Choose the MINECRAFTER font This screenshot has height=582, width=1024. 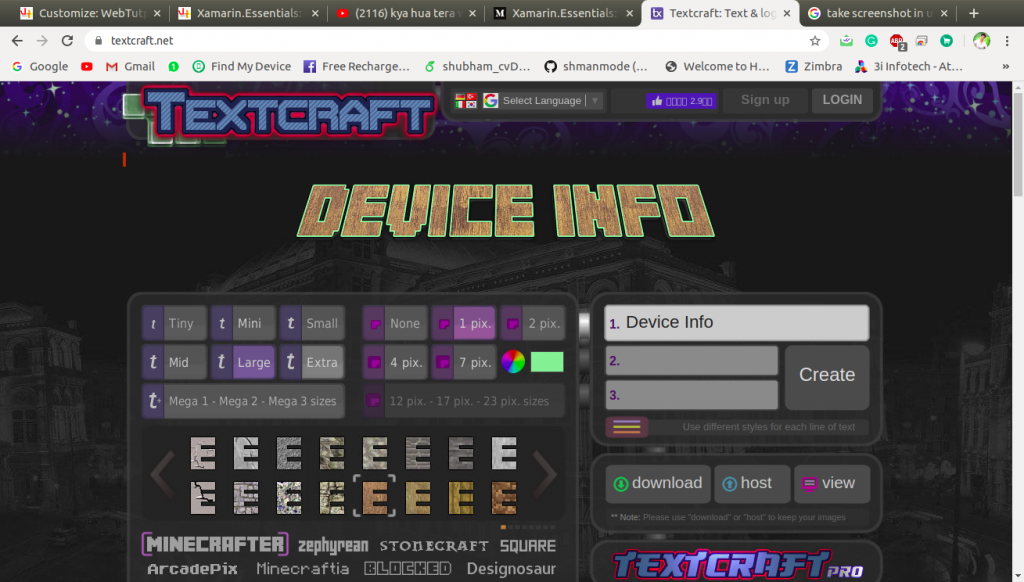[x=215, y=544]
